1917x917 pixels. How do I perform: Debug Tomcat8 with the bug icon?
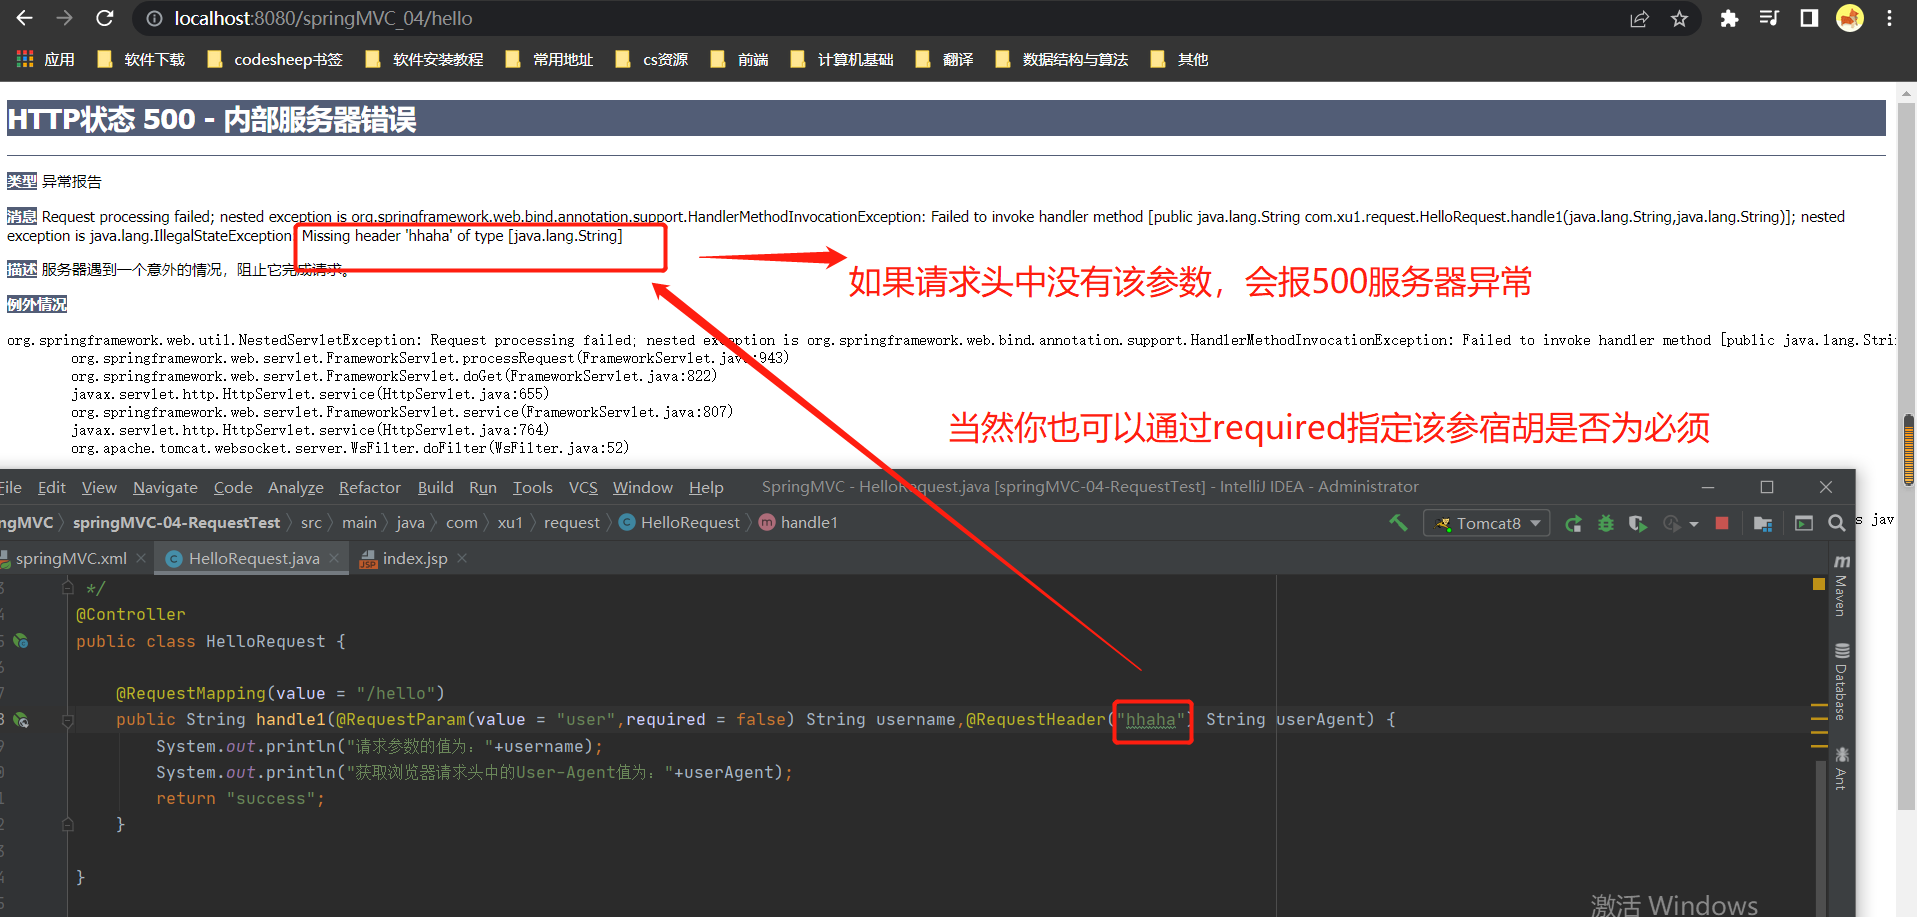pyautogui.click(x=1605, y=523)
